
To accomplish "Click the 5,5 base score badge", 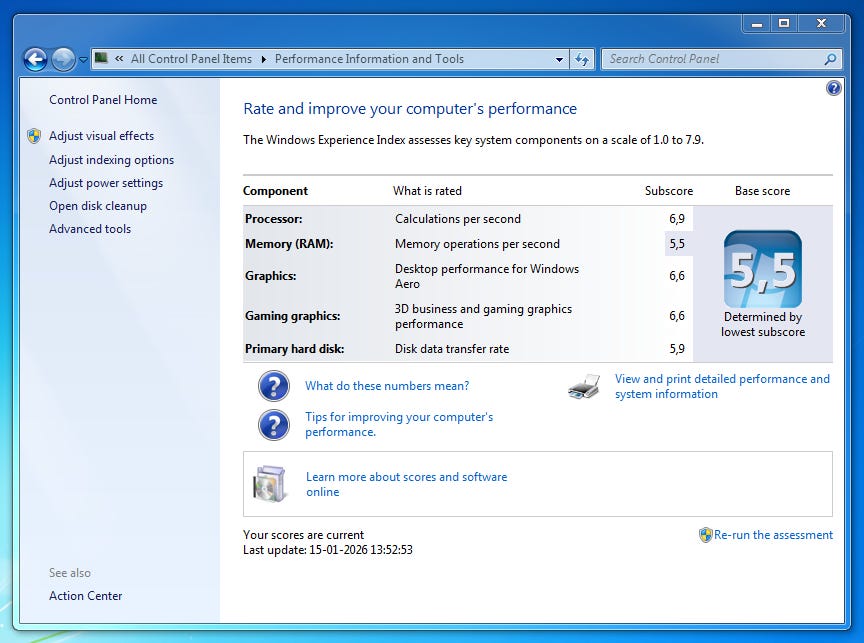I will click(x=763, y=269).
